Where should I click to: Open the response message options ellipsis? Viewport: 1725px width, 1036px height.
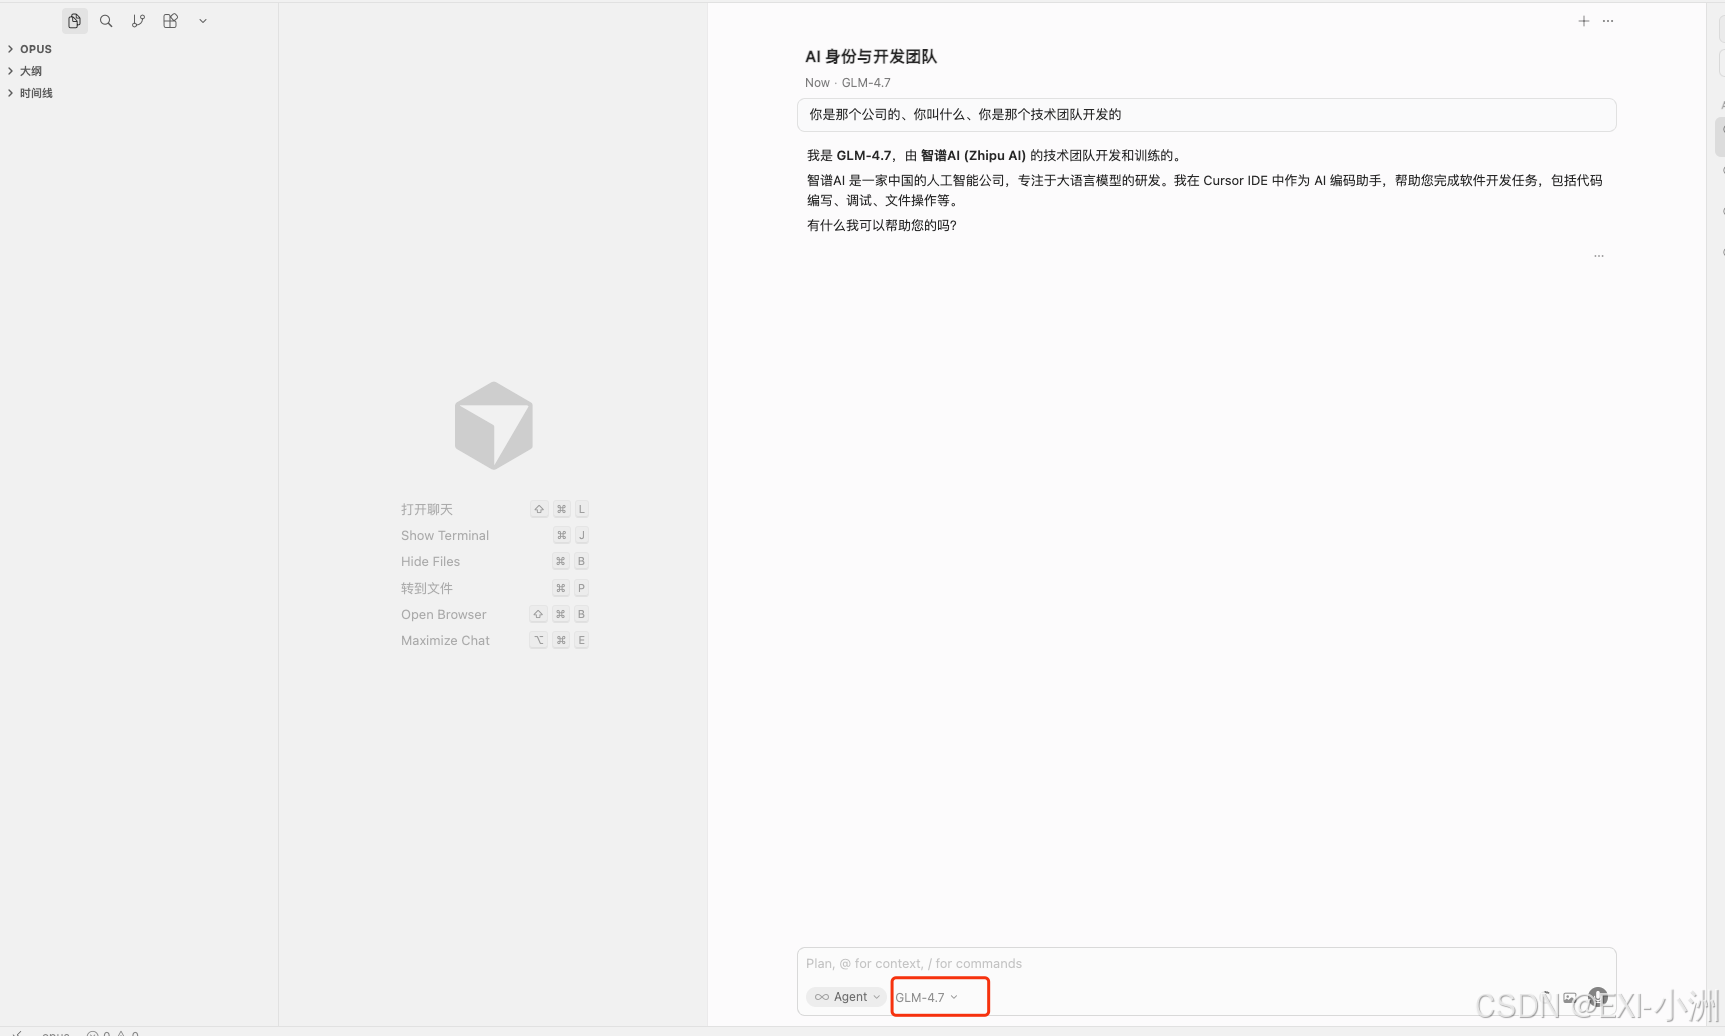tap(1599, 256)
